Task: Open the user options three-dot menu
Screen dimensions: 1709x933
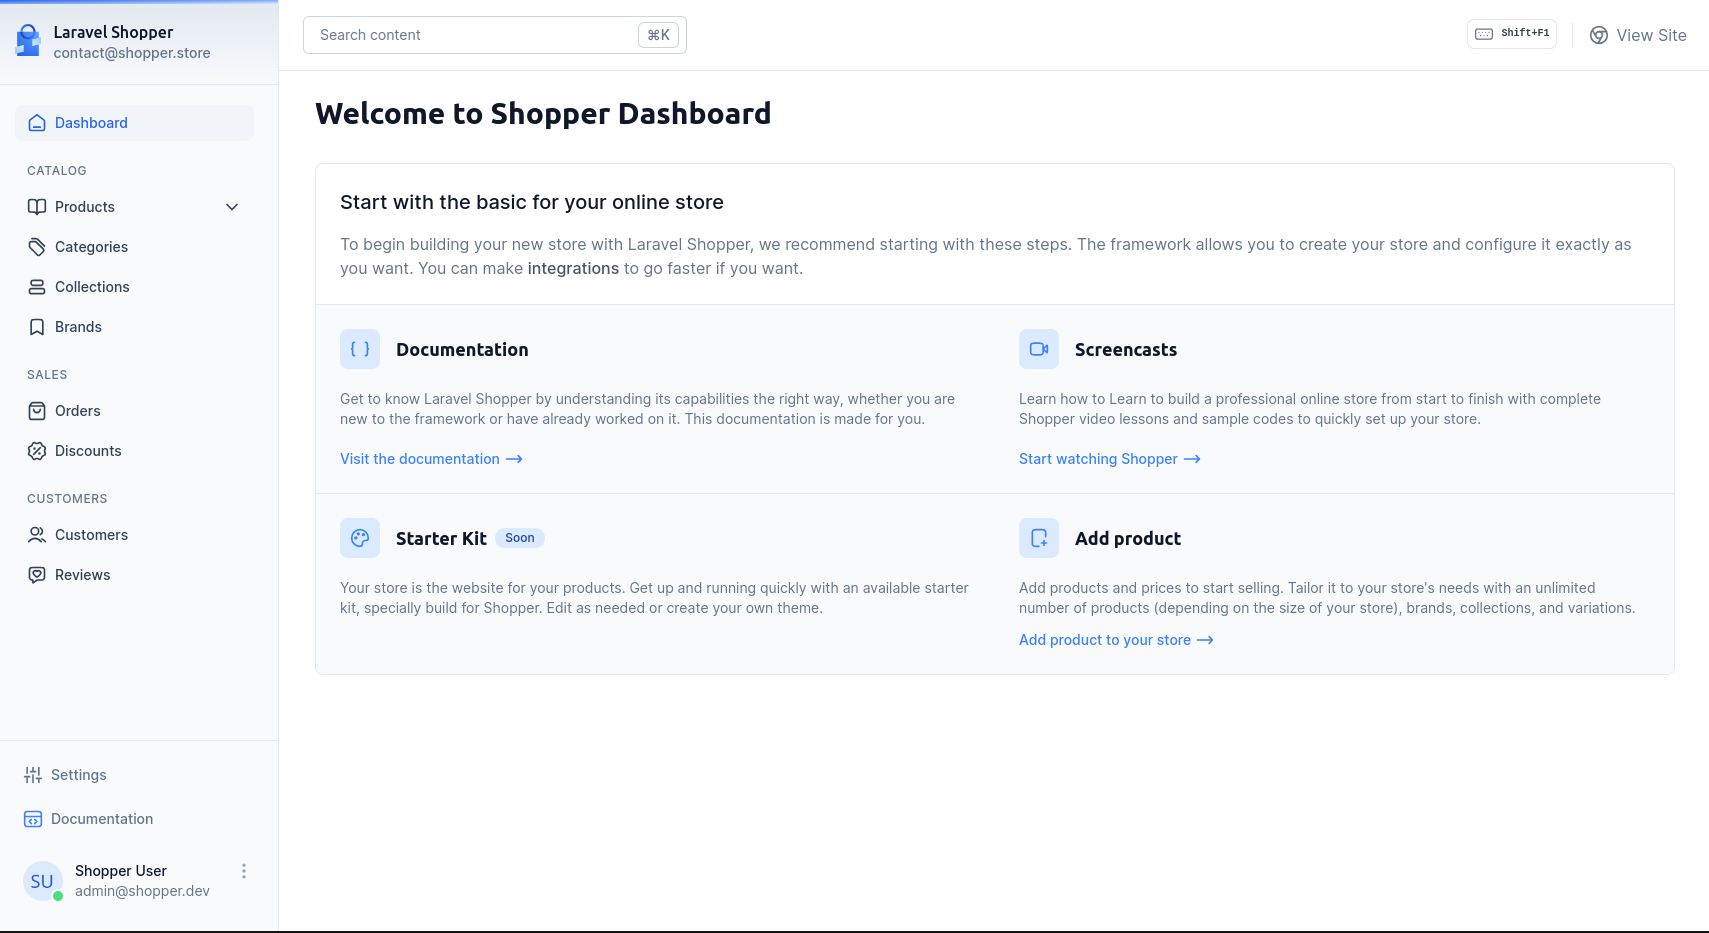Action: (x=244, y=871)
